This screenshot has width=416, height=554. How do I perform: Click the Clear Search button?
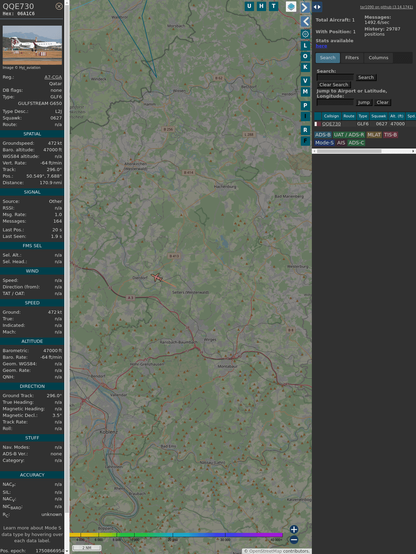[x=334, y=85]
